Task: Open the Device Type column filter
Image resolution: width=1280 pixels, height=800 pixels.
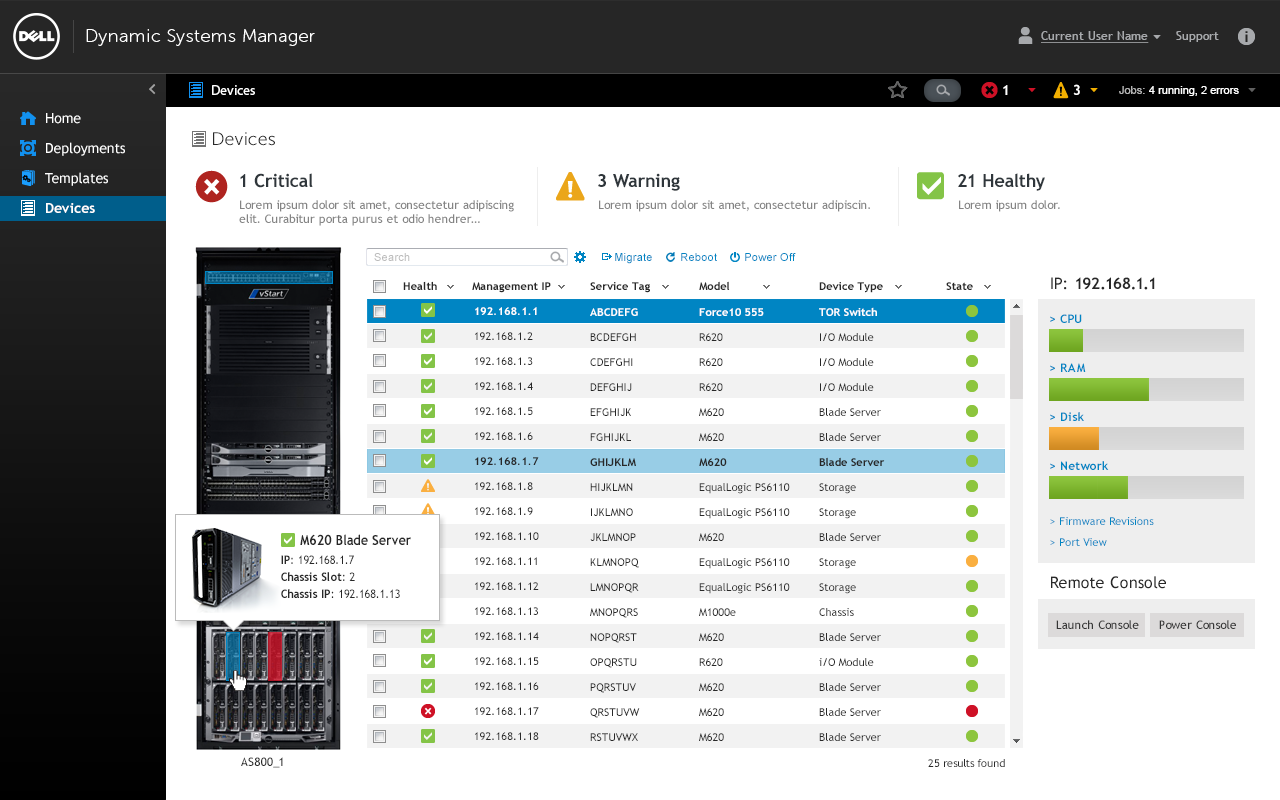Action: click(x=898, y=286)
